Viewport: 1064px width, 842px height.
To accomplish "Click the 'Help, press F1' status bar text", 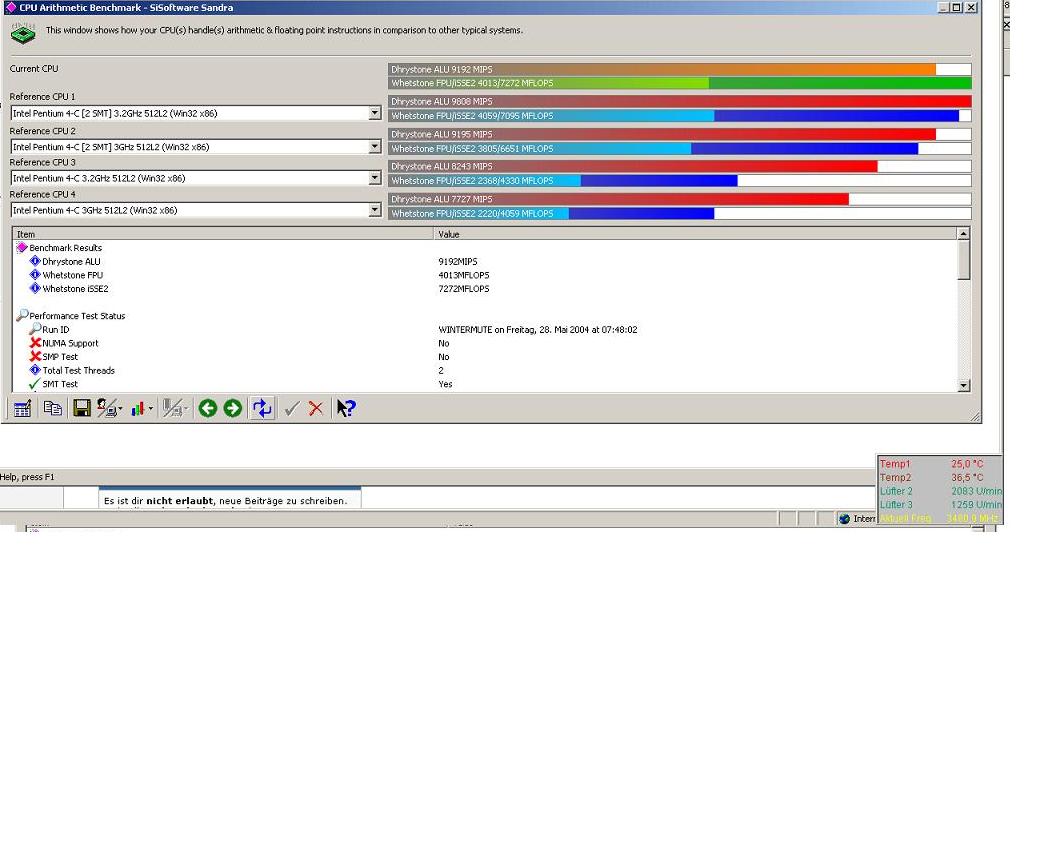I will (x=27, y=477).
